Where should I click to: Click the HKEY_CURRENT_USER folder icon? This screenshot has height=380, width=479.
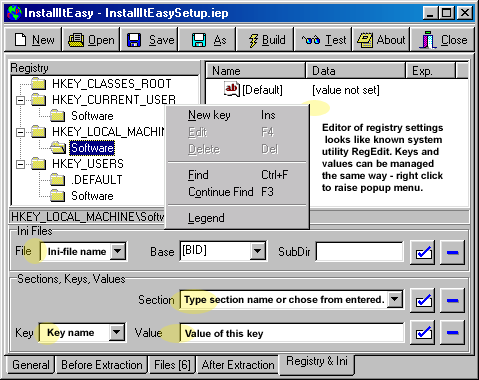tap(39, 100)
